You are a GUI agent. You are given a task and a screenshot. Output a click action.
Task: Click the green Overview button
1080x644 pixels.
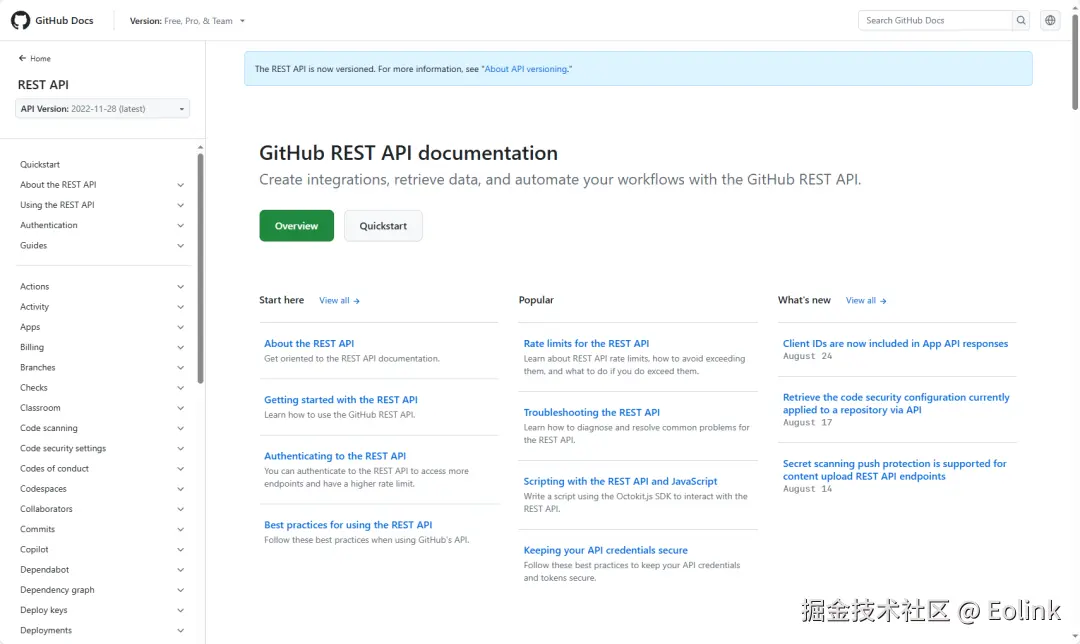coord(296,226)
